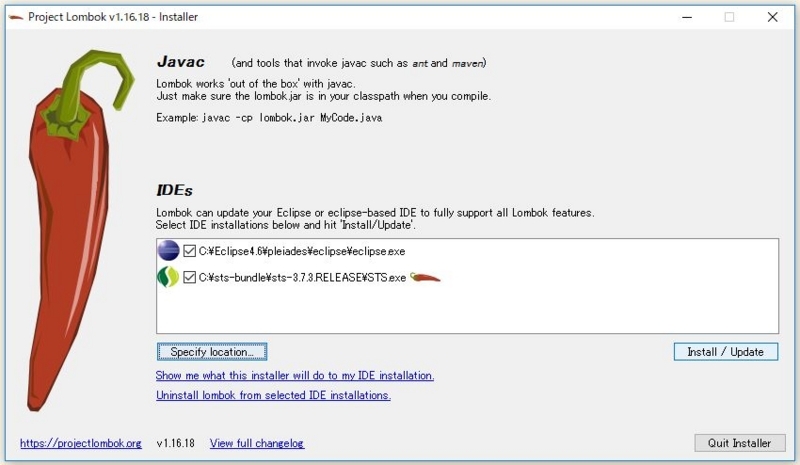Close the Lombok installer window

coord(772,17)
